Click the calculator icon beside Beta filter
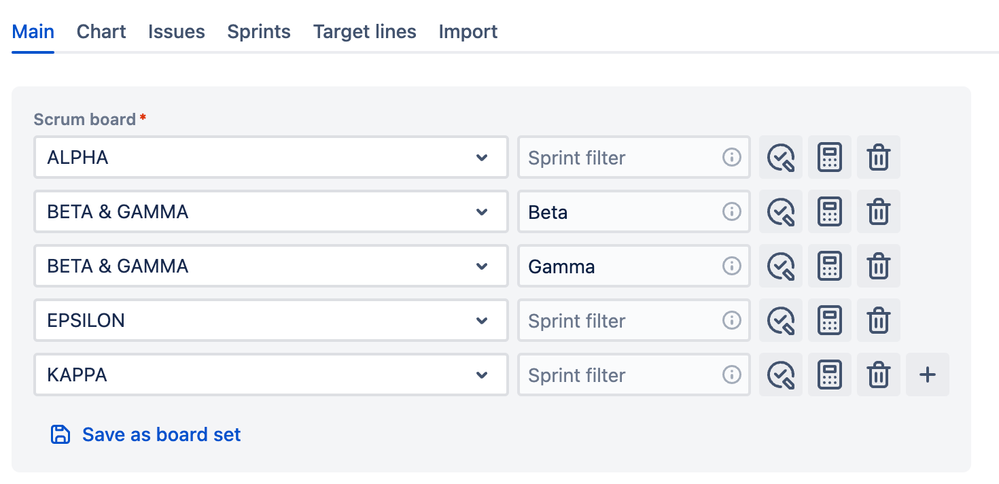This screenshot has height=484, width=999. coord(829,212)
